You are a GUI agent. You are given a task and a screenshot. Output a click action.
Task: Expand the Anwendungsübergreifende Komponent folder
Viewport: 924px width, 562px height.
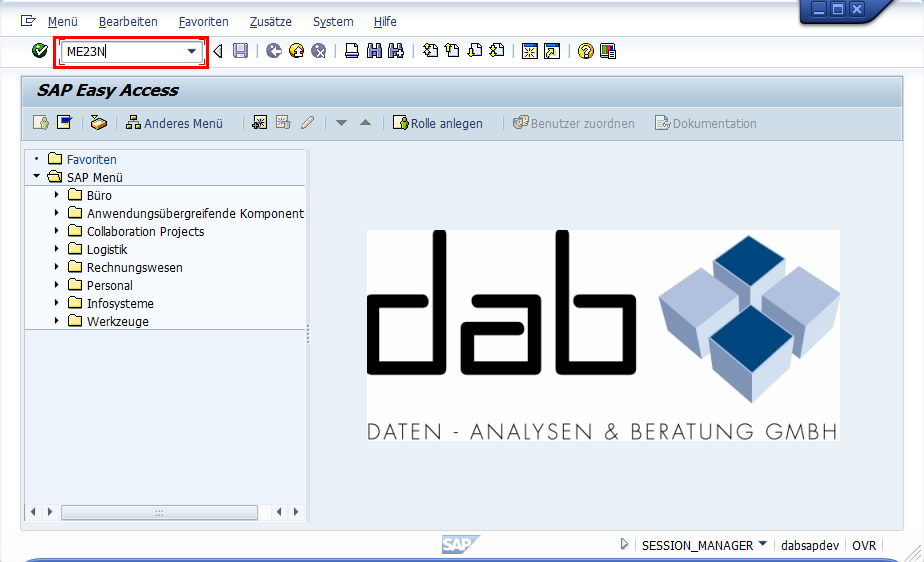point(57,213)
